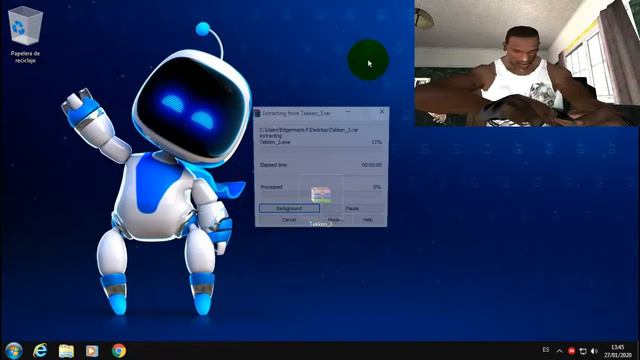Click the WinRAR icon in dialog title bar
Viewport: 640px width, 360px height.
(257, 113)
